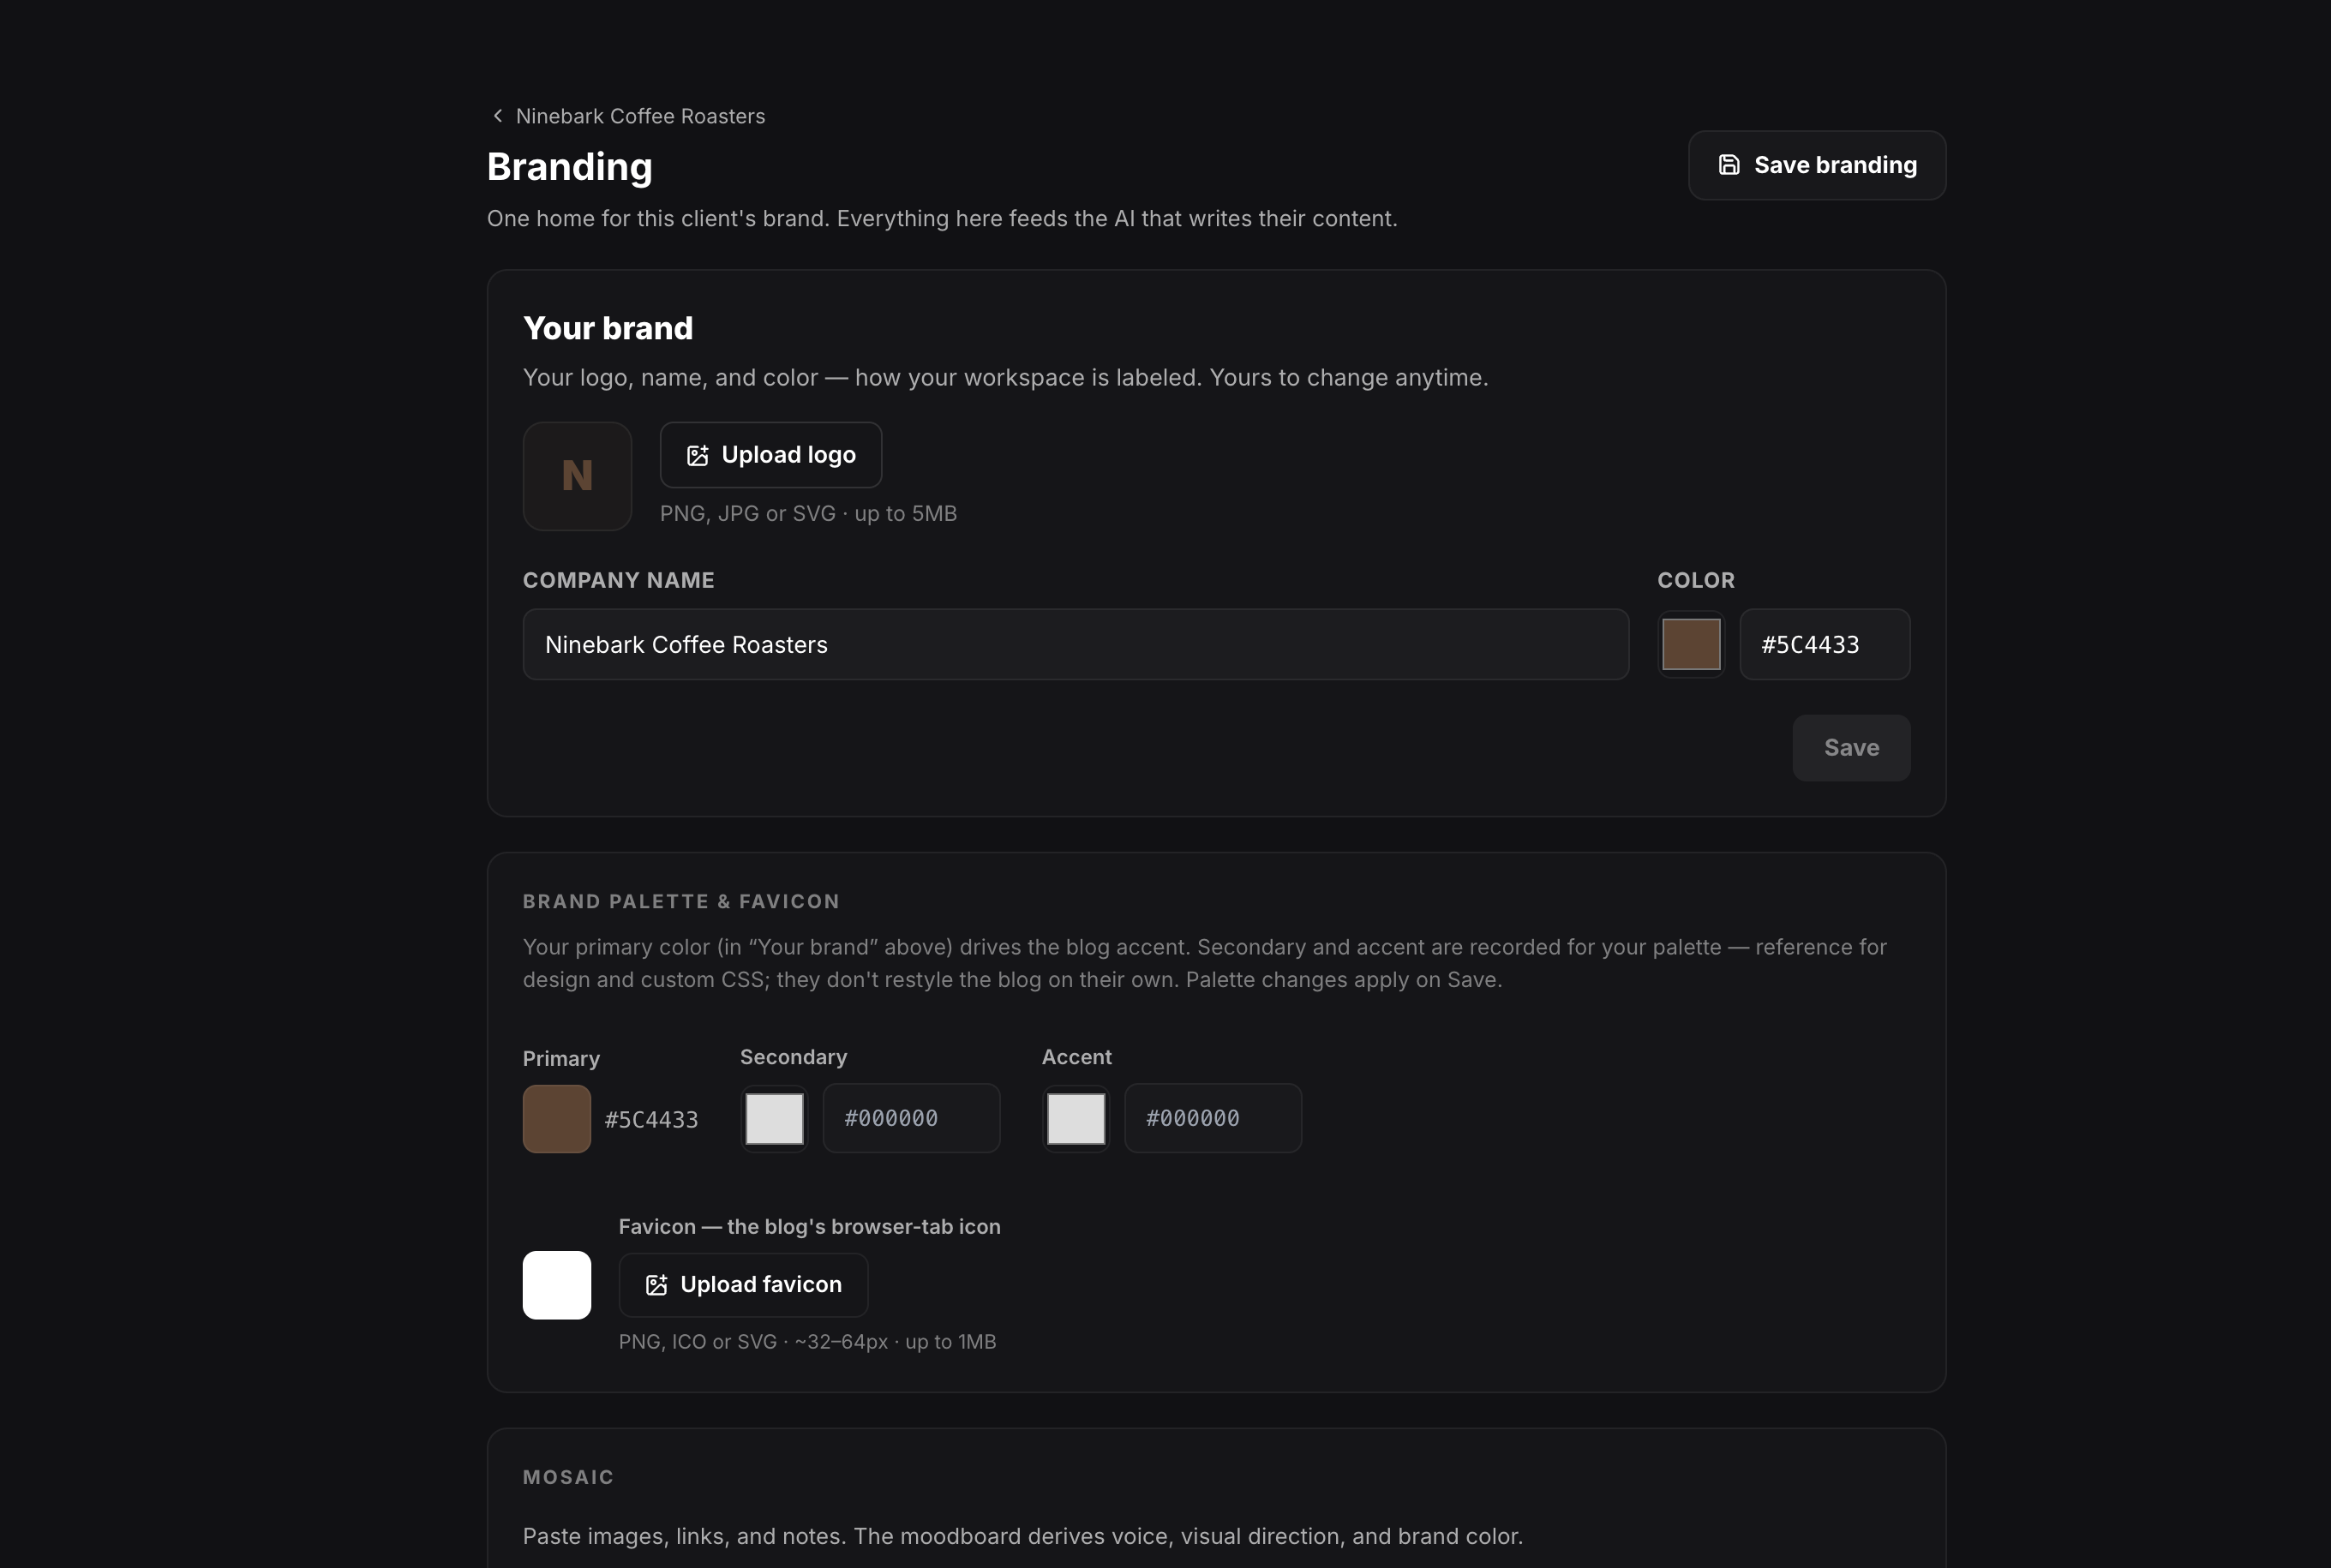This screenshot has height=1568, width=2331.
Task: Focus the Company Name input field
Action: pyautogui.click(x=1076, y=644)
